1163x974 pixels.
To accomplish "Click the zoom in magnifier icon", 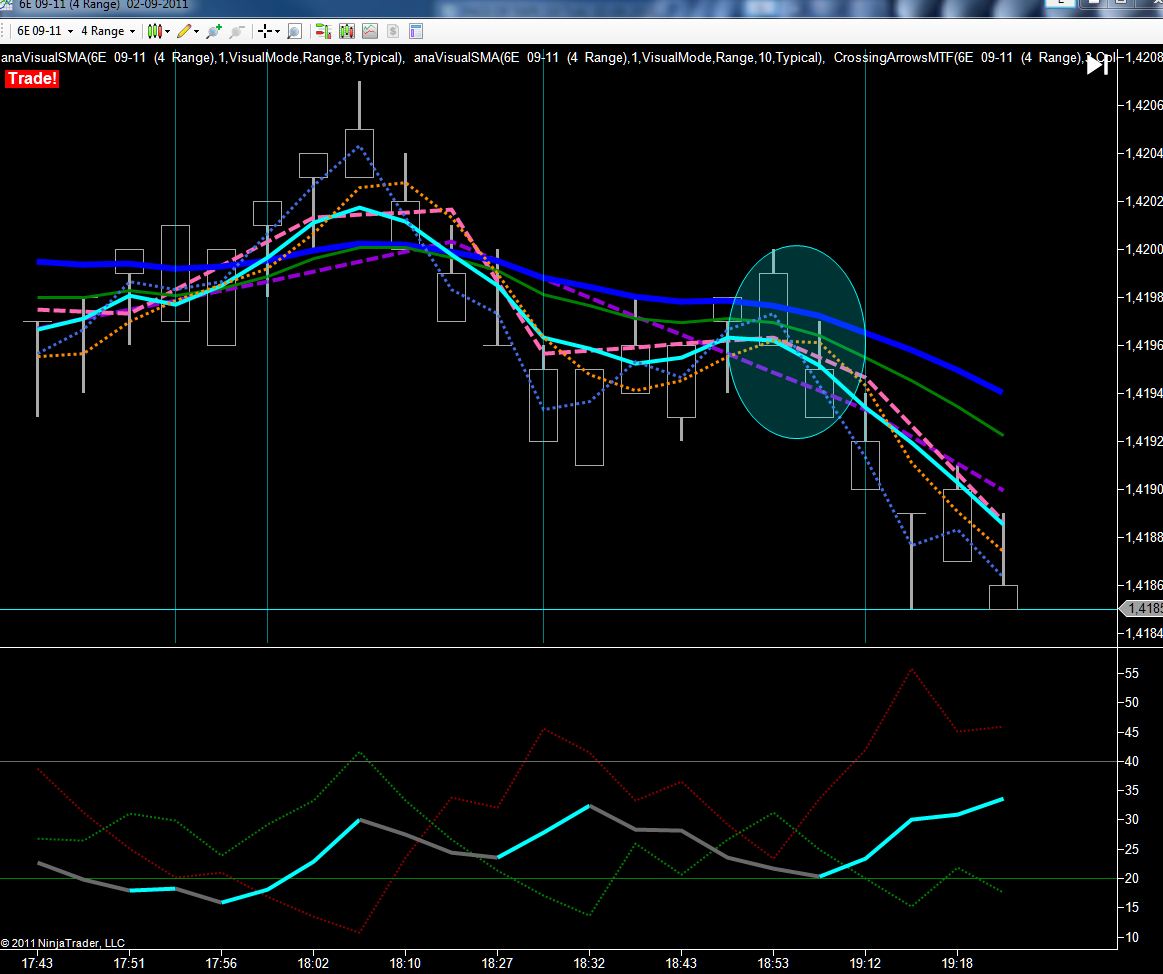I will [214, 31].
